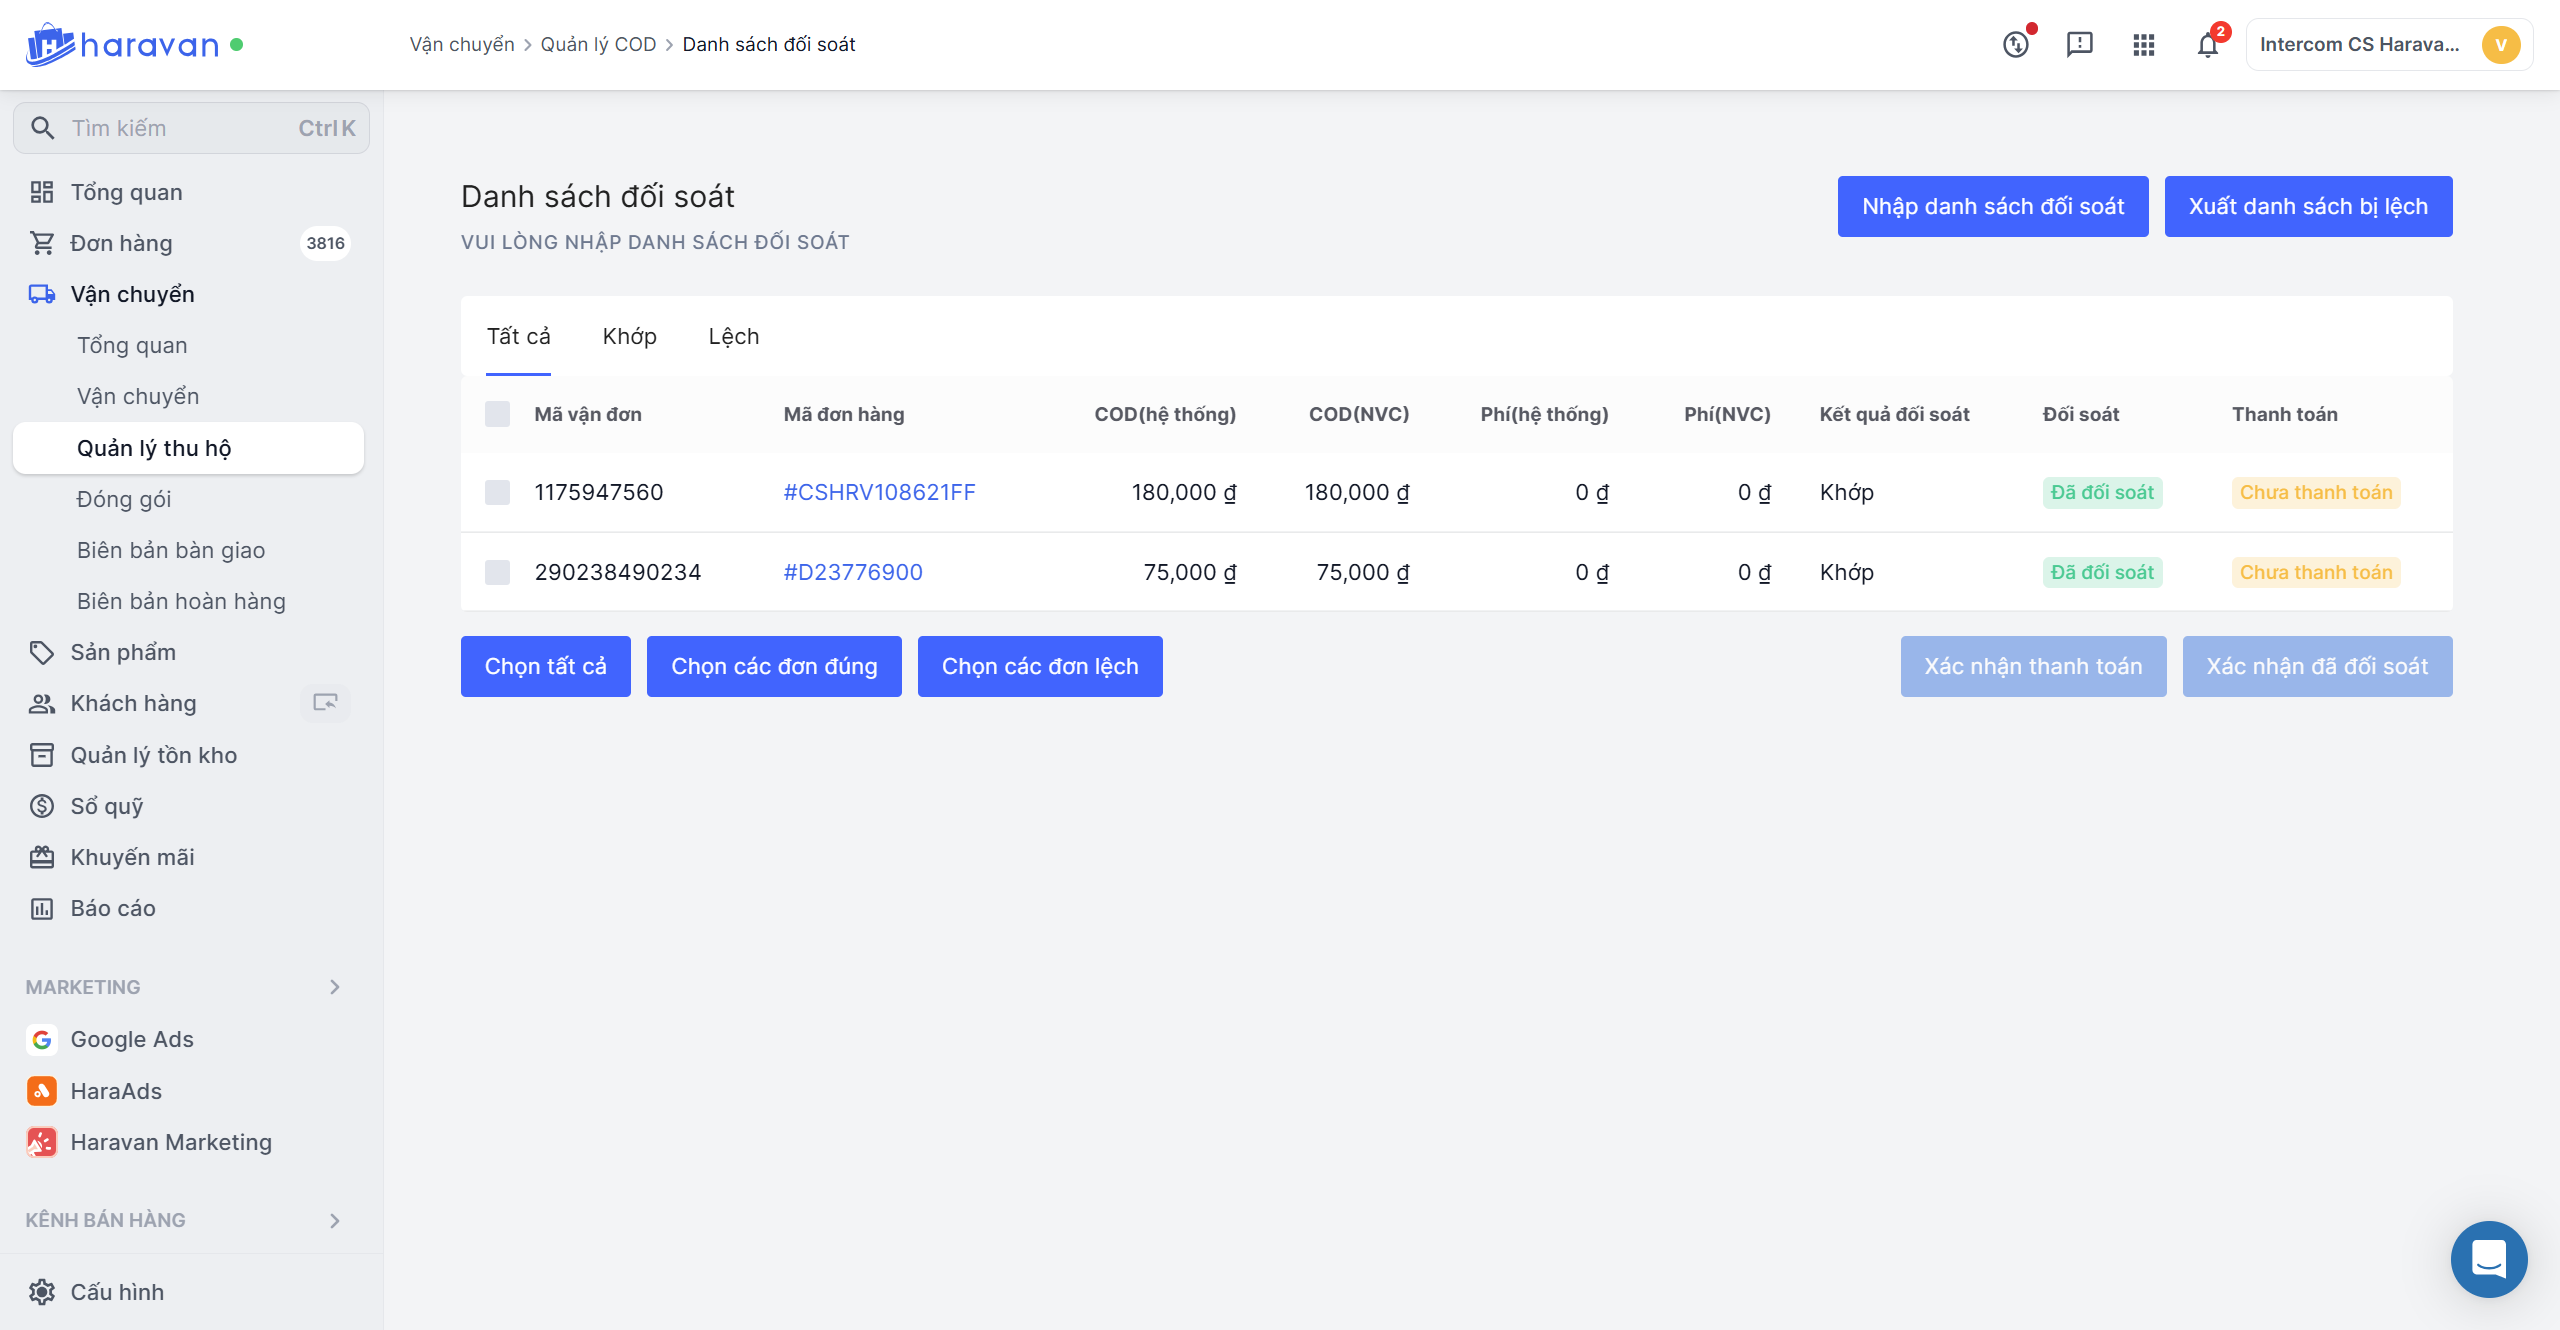Toggle the select-all checkbox in table header

(x=497, y=414)
